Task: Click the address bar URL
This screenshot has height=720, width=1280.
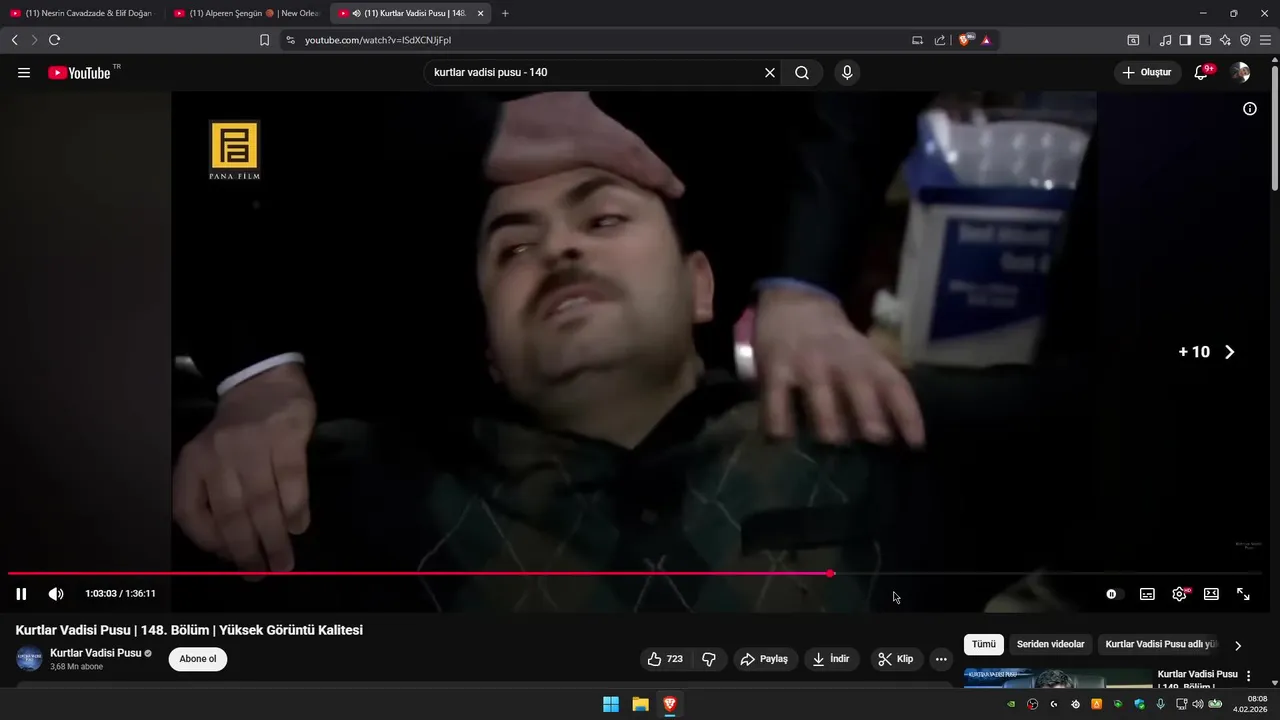Action: point(378,40)
